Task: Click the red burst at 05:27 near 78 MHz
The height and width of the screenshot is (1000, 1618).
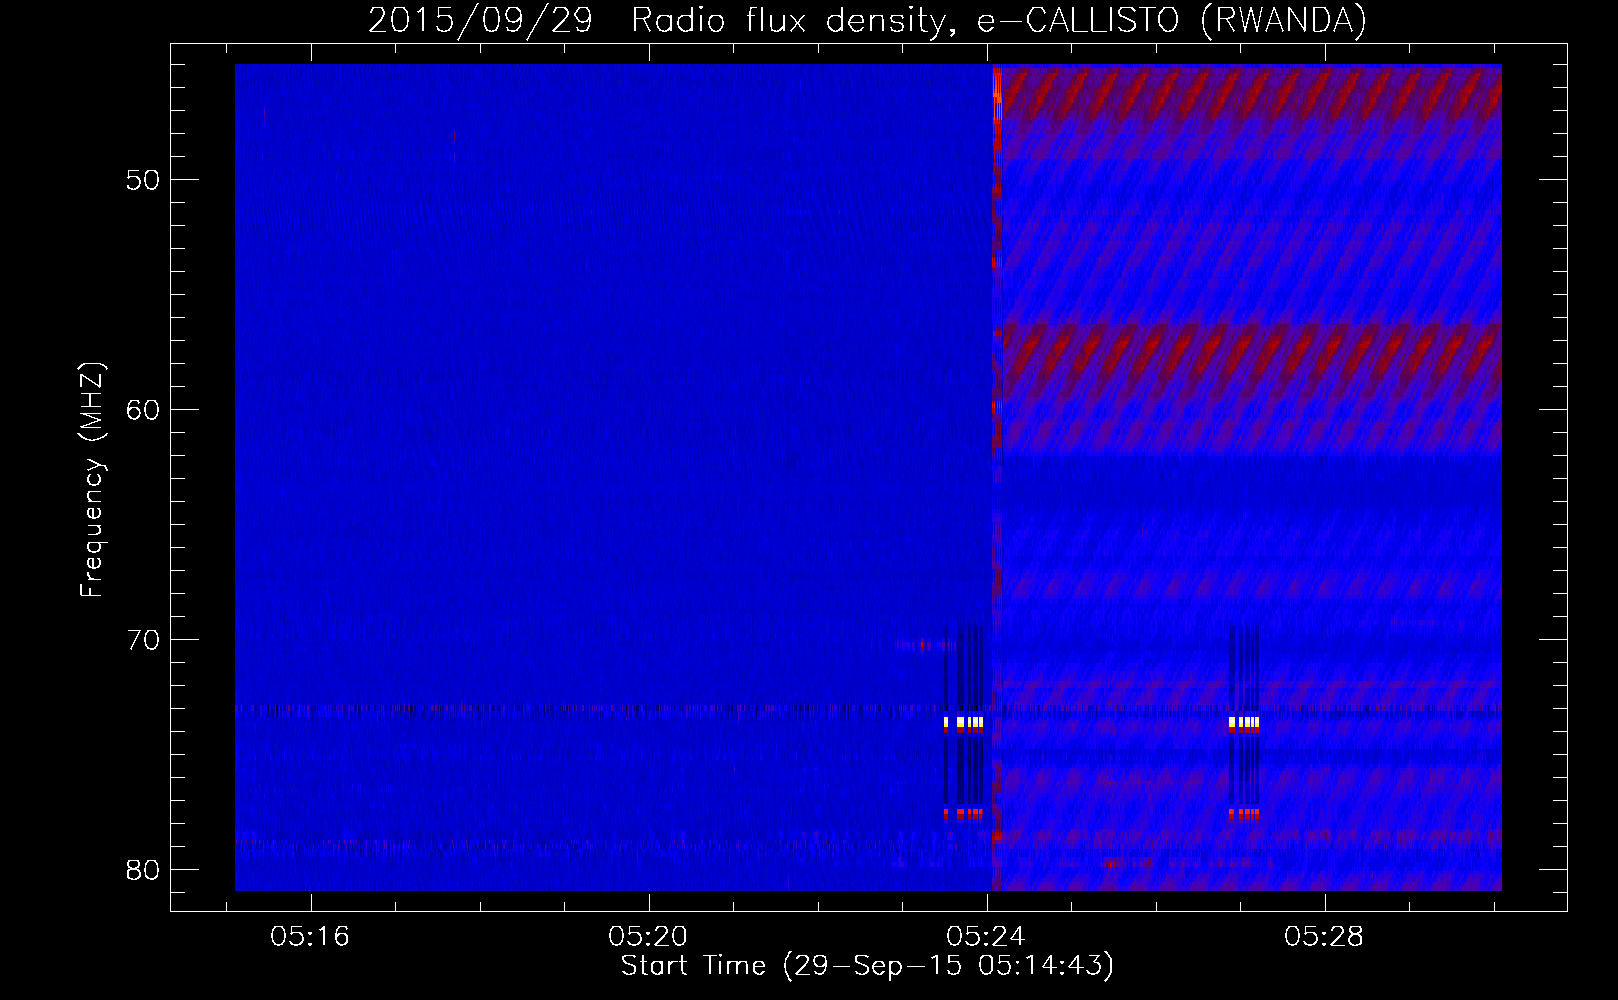Action: [1244, 814]
